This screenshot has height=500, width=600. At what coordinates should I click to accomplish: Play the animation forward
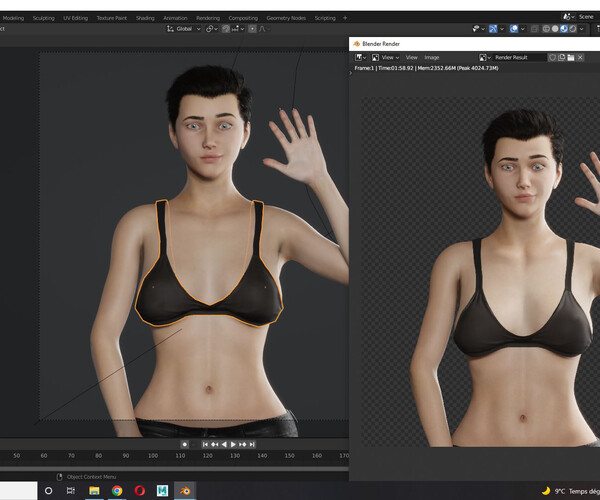point(233,445)
